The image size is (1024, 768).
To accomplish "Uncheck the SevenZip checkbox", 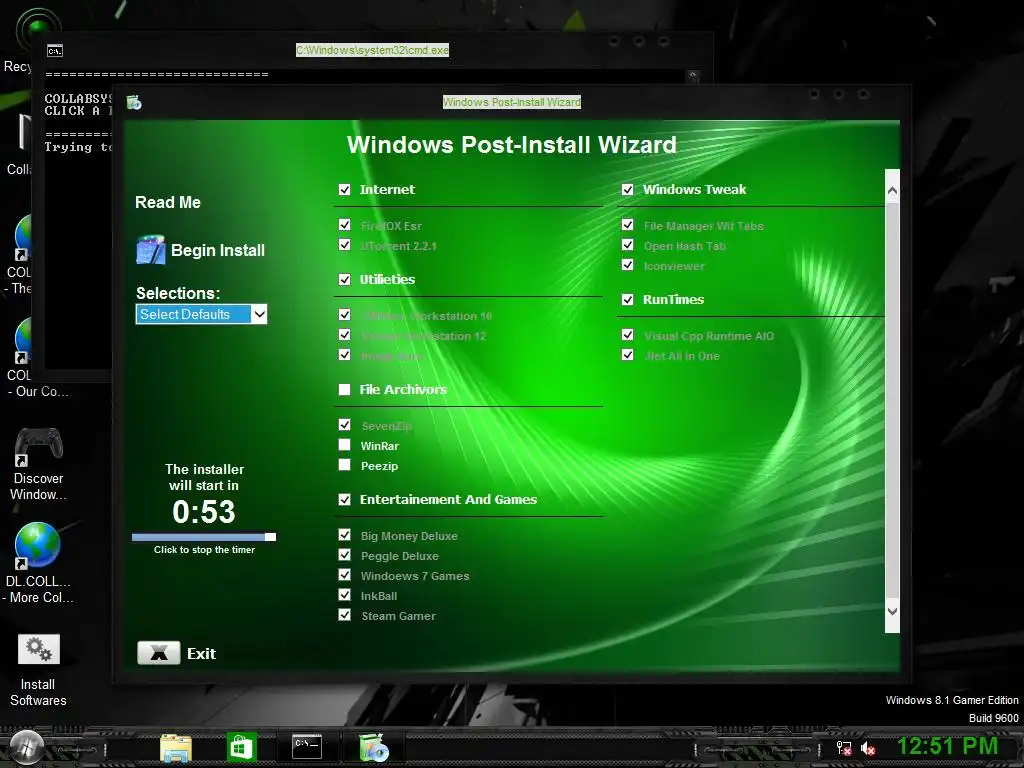I will 345,424.
